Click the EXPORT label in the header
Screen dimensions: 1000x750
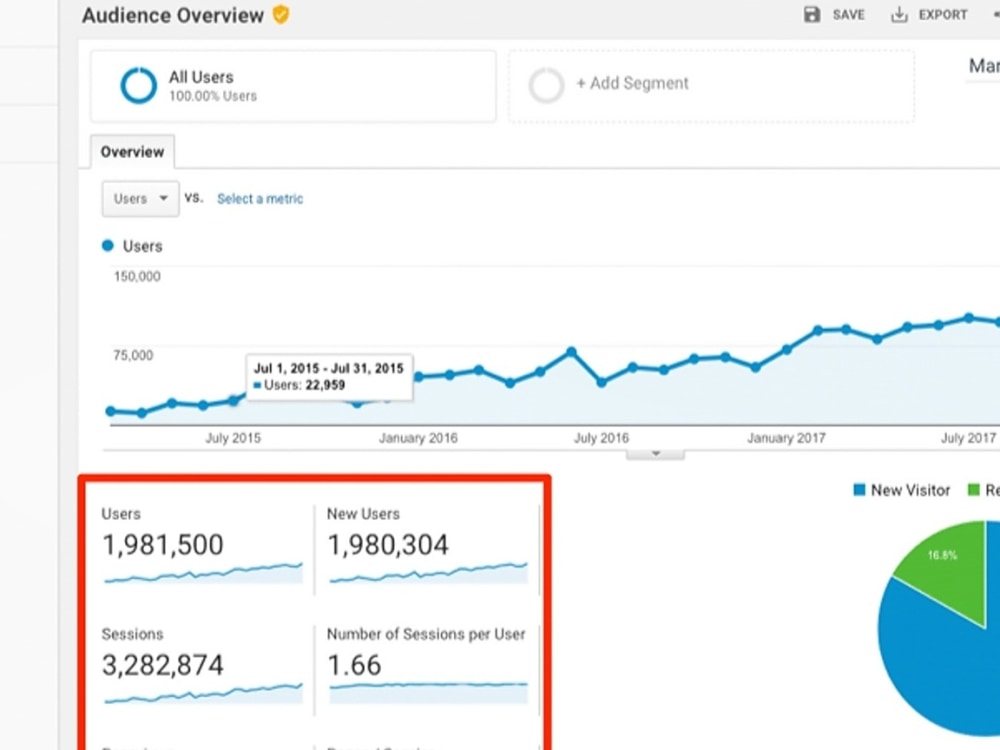[943, 15]
